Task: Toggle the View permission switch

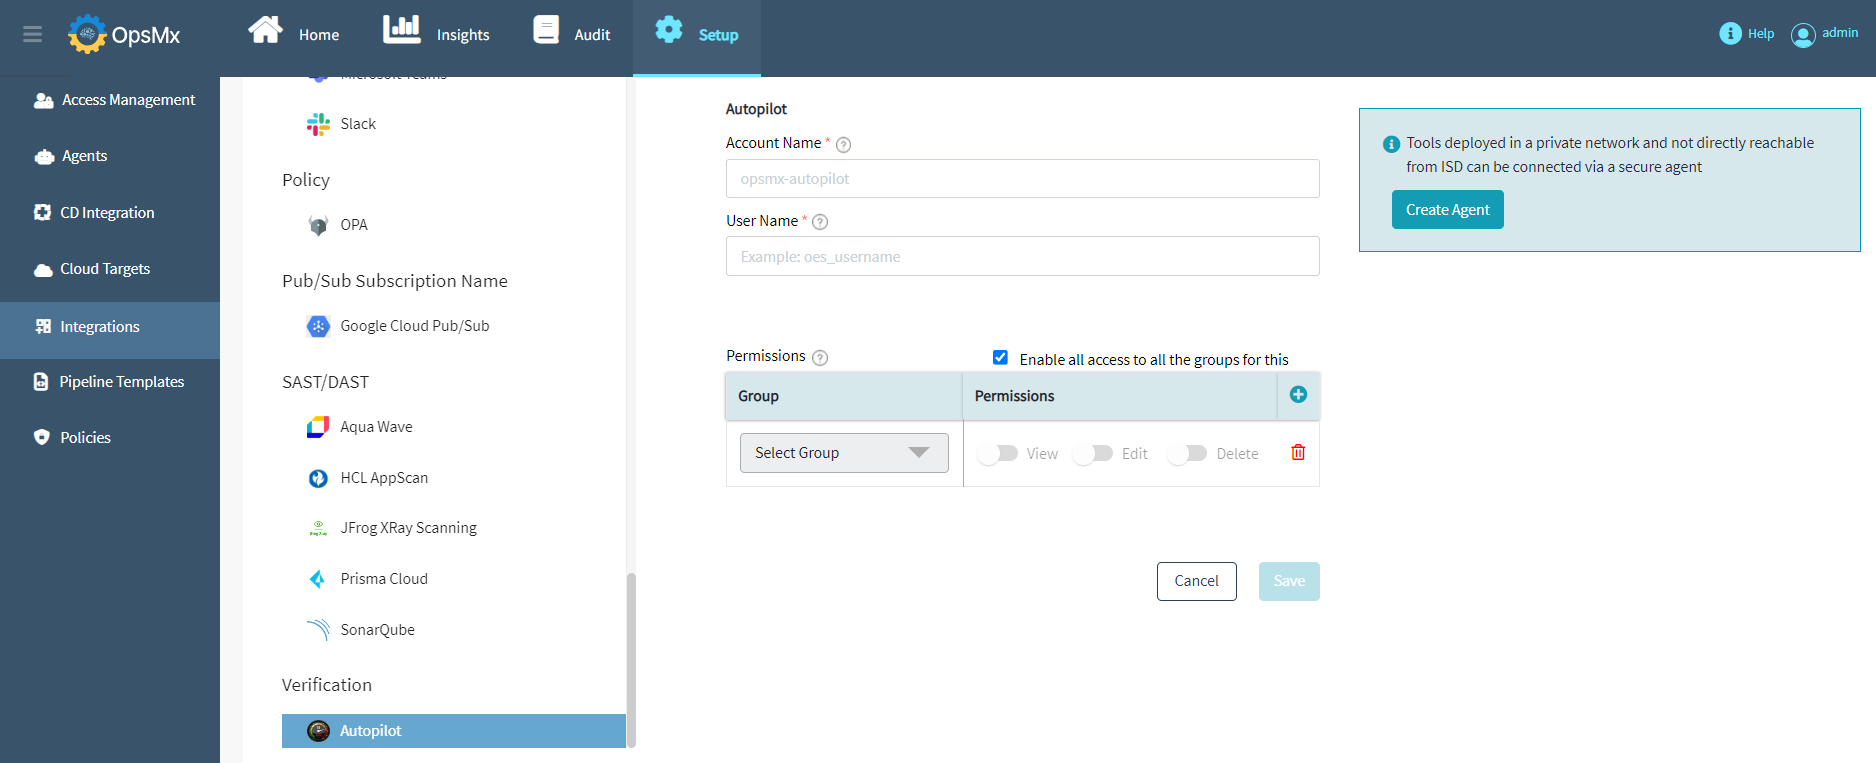Action: [x=998, y=454]
